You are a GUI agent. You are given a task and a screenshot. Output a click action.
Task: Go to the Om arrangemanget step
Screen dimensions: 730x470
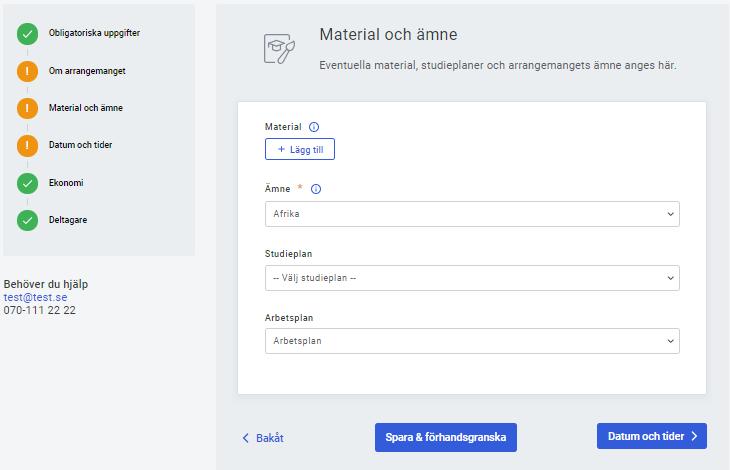(87, 71)
